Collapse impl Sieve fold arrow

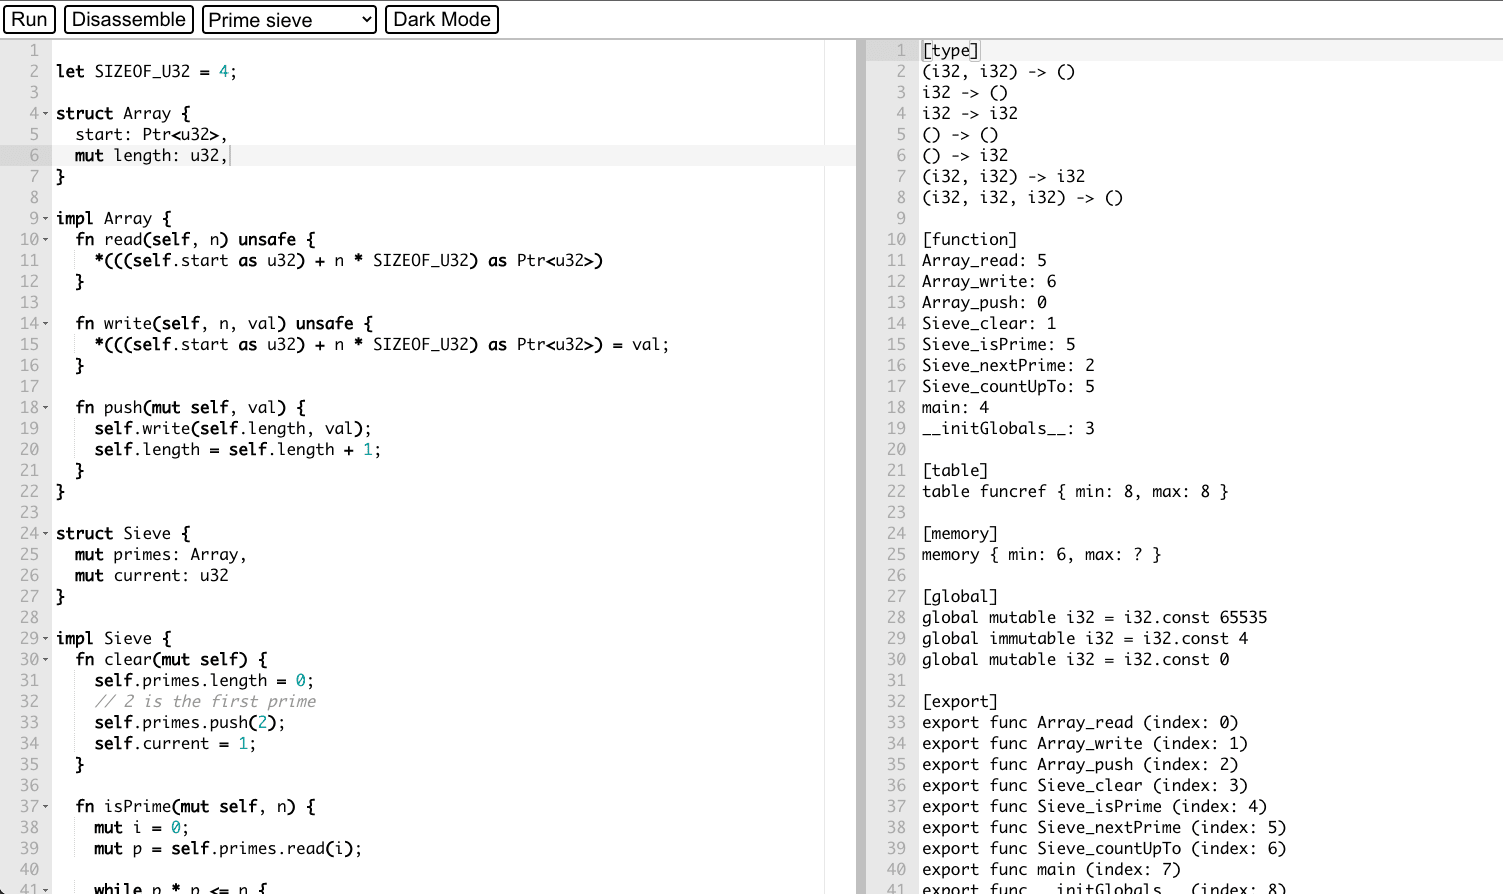(46, 639)
